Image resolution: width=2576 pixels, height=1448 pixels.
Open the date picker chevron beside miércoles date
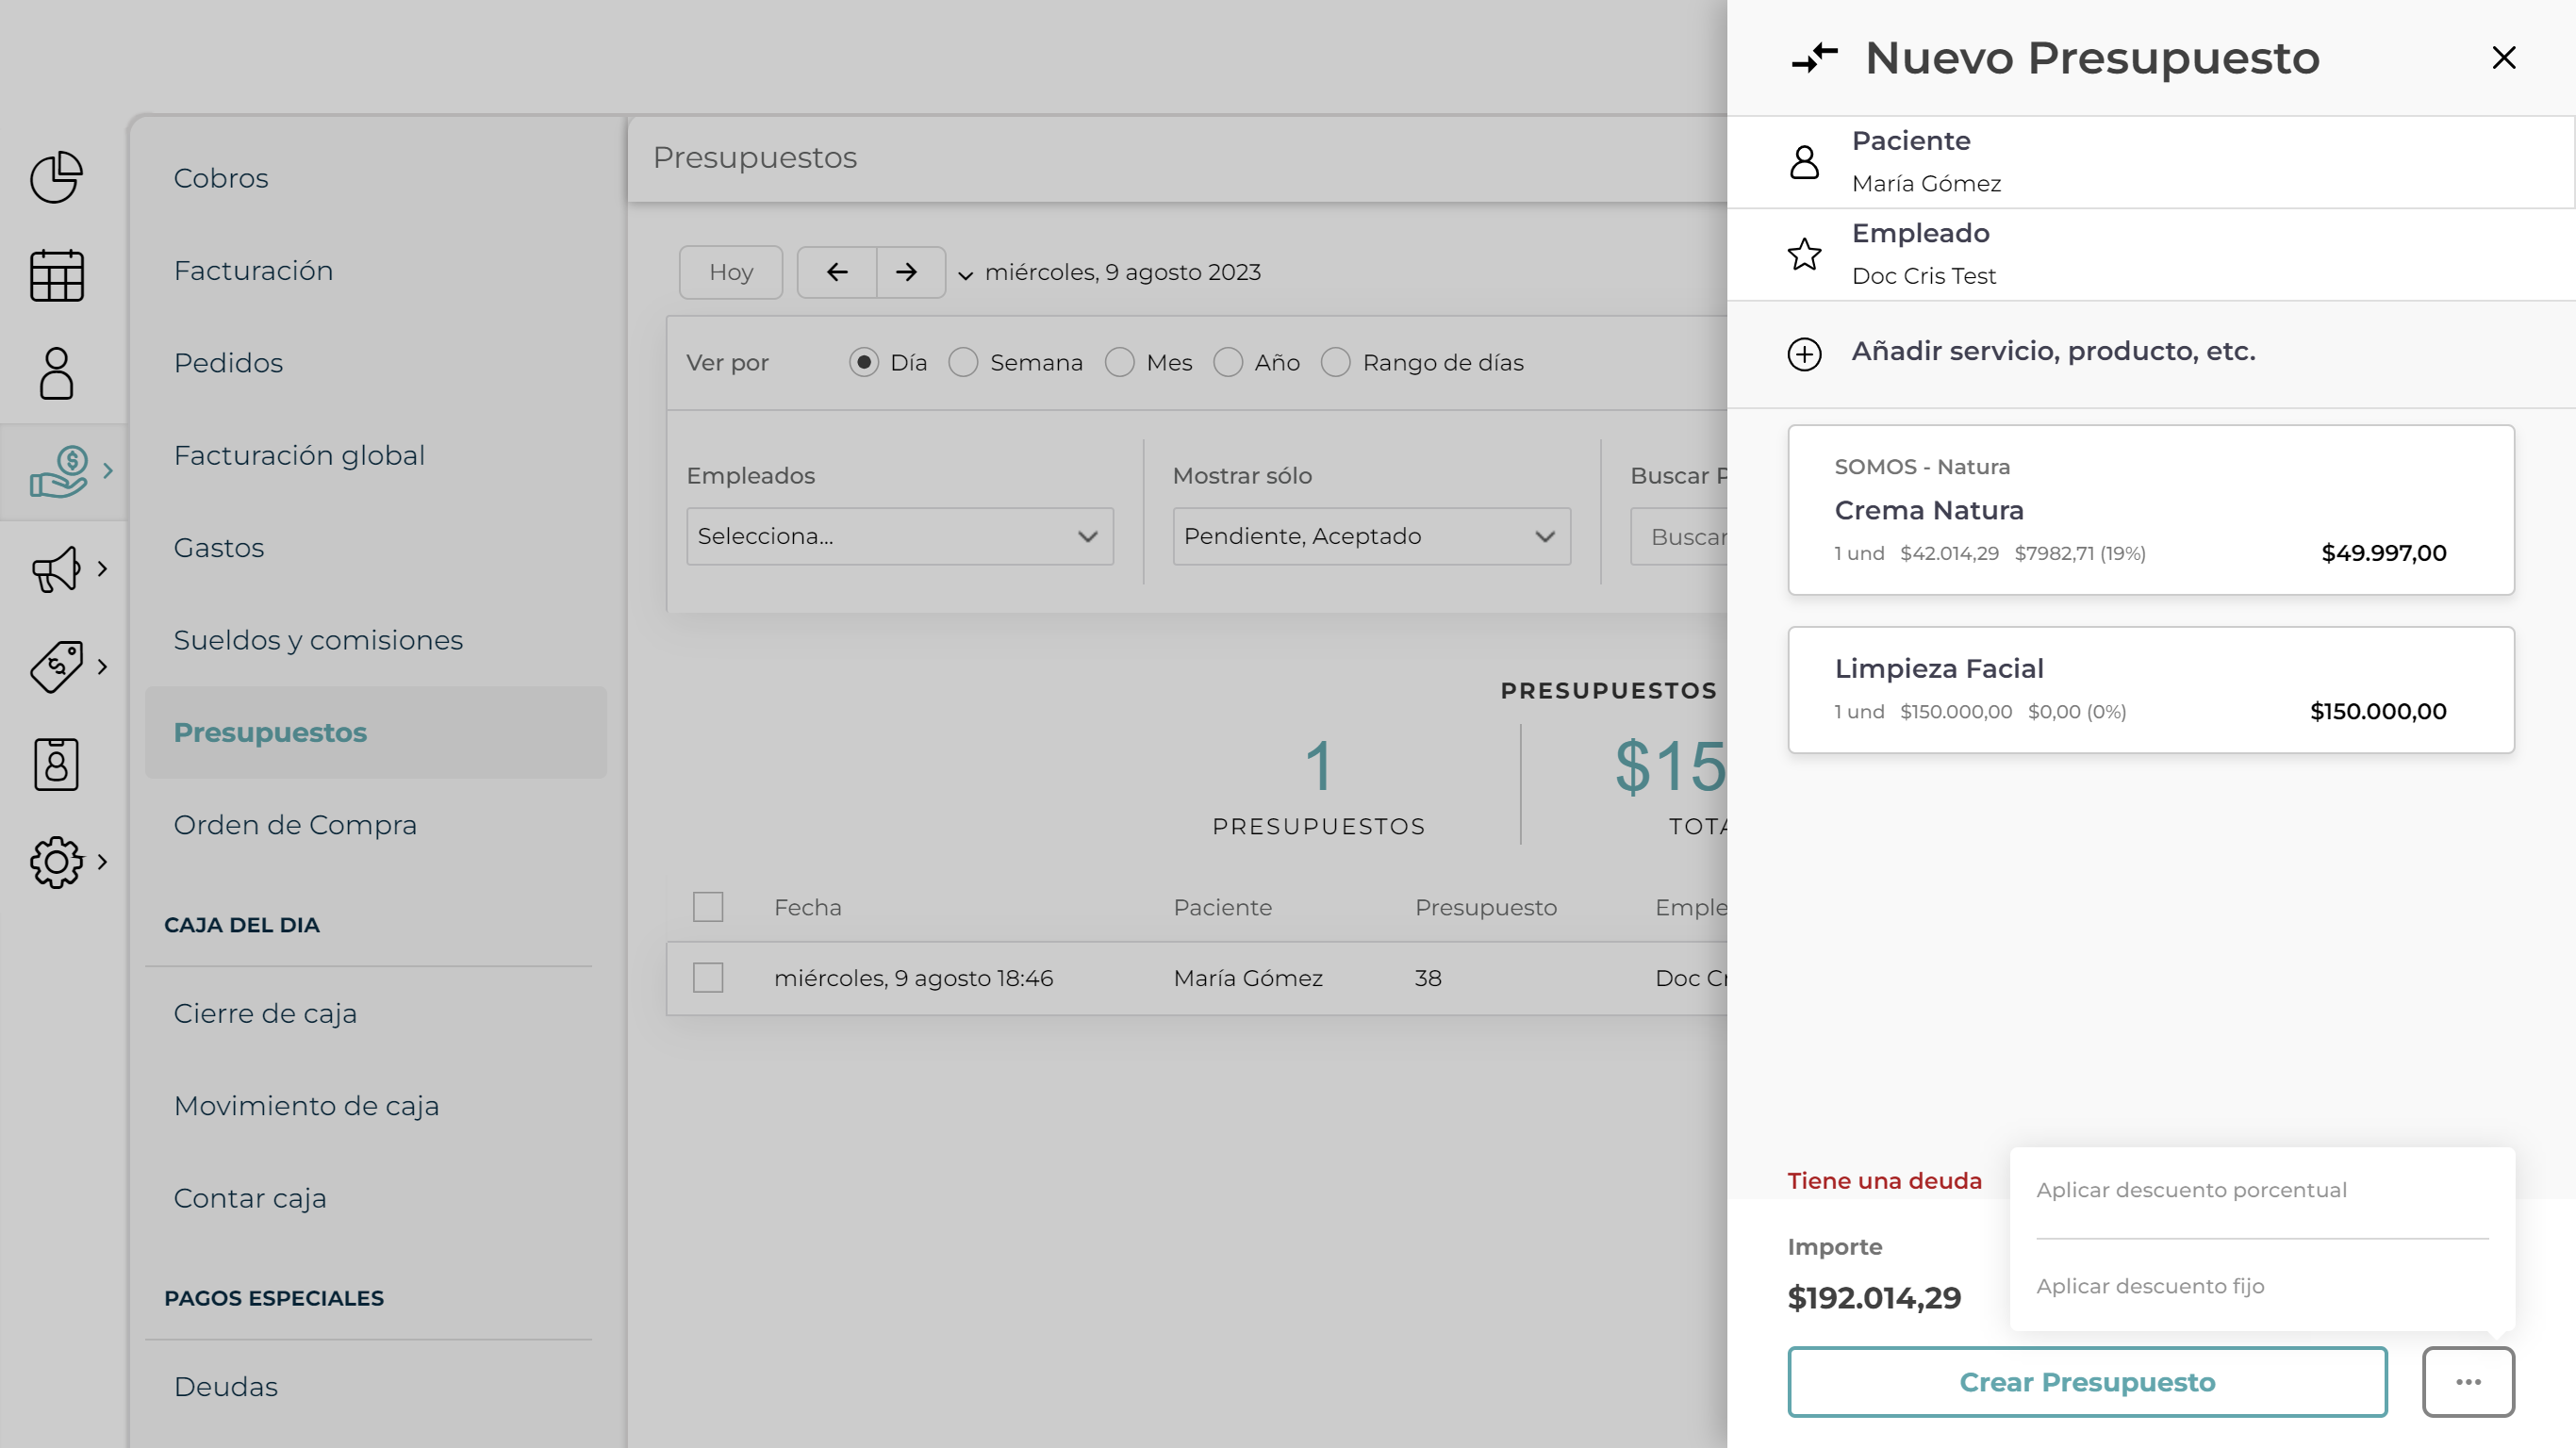point(966,275)
